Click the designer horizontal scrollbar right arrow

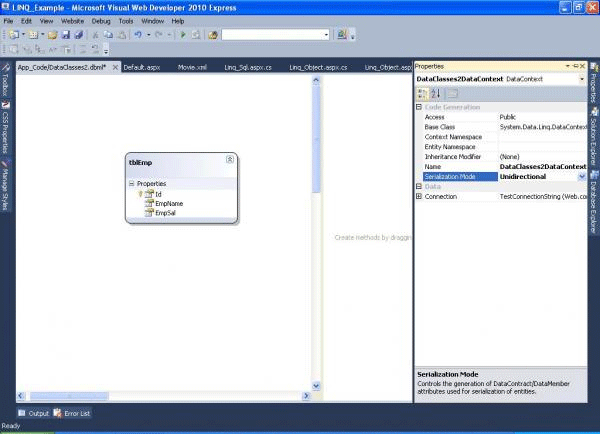(306, 396)
